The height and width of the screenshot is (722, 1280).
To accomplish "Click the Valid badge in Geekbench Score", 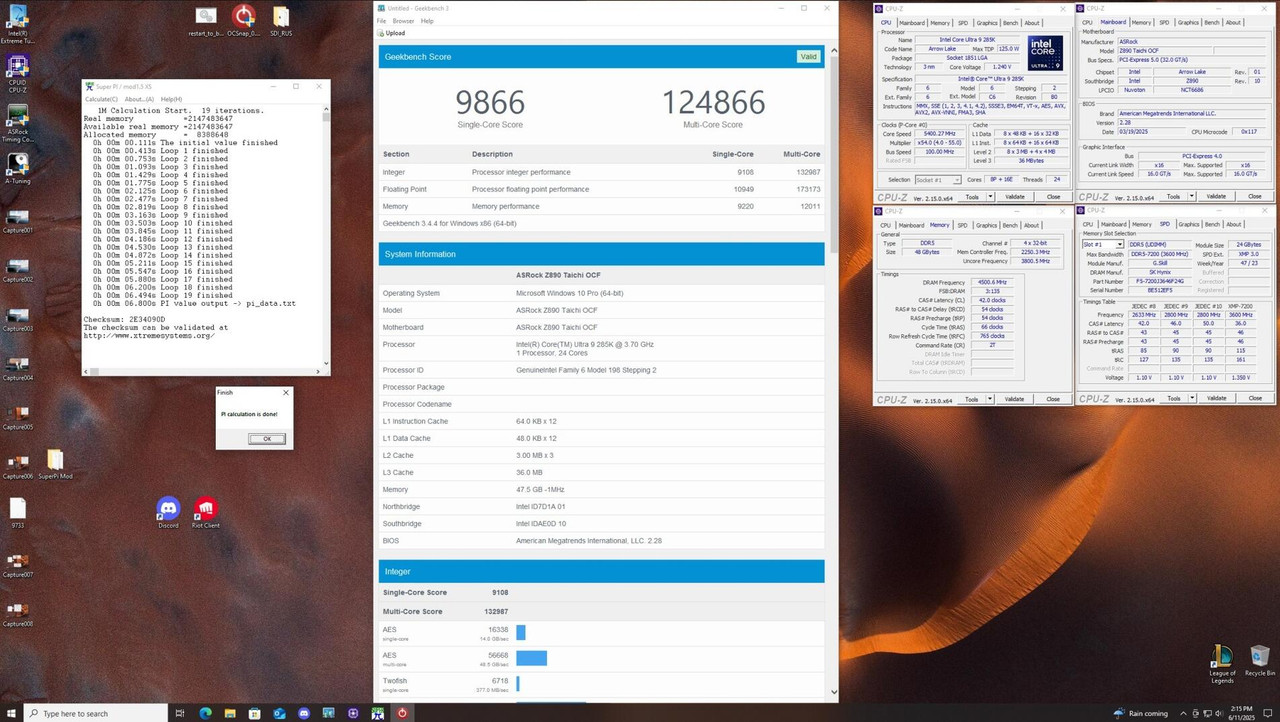I will 808,57.
